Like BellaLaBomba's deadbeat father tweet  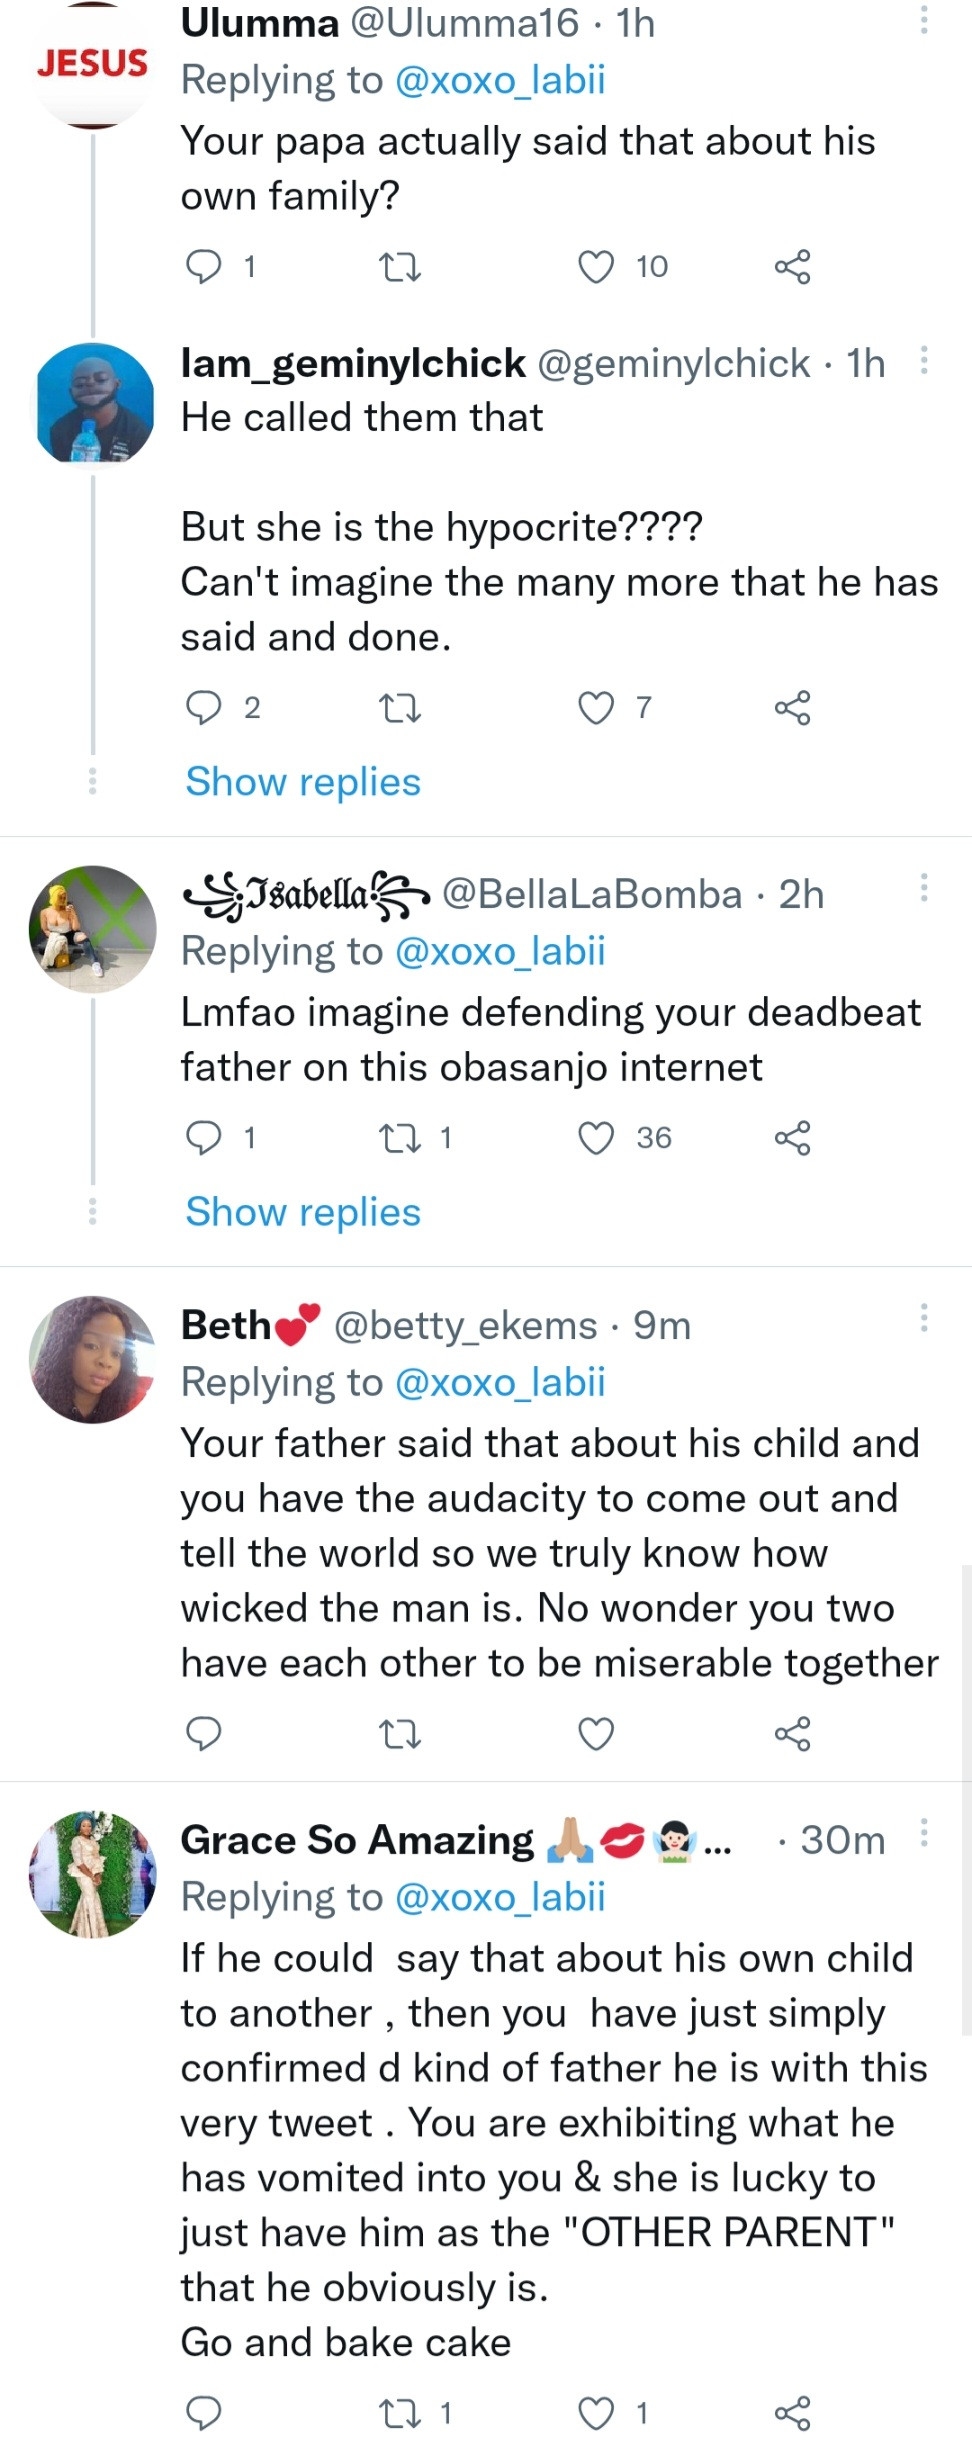pos(597,1138)
